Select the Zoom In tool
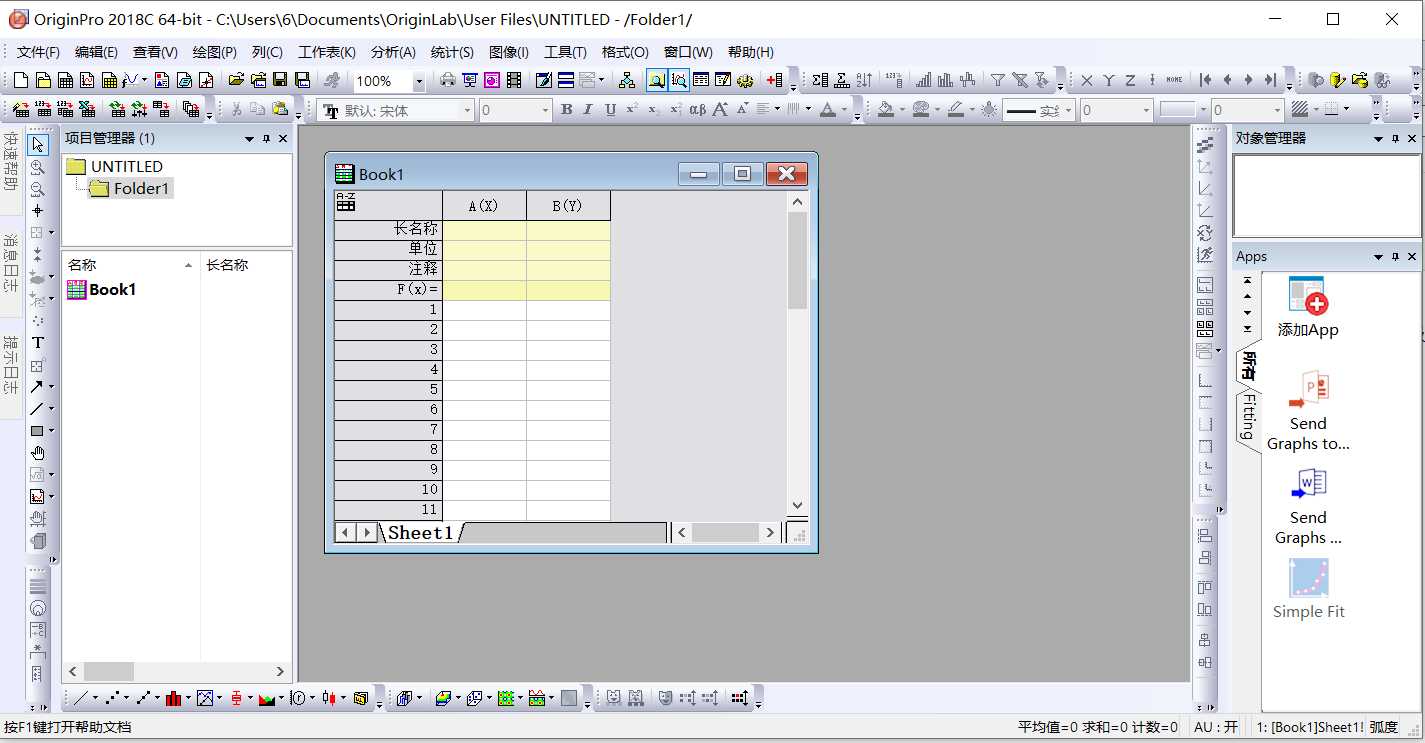The height and width of the screenshot is (743, 1425). [38, 167]
